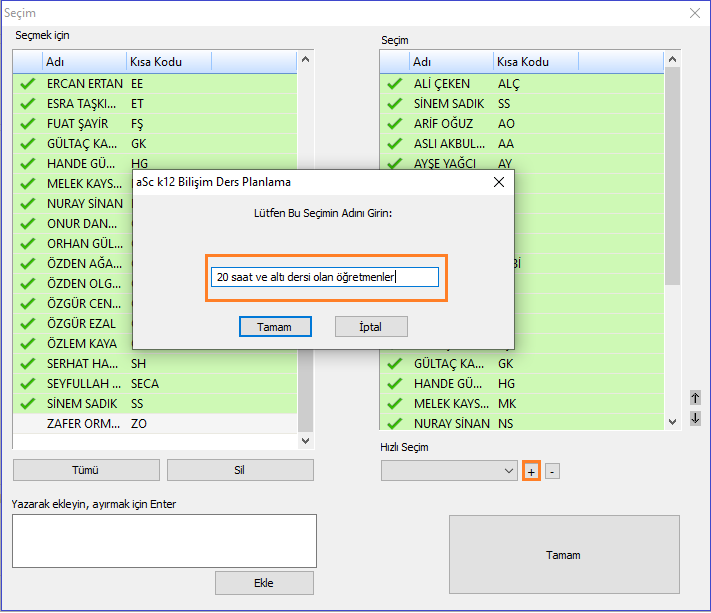
Task: Select ÖZDEN AĞA... in the left list
Action: click(x=73, y=263)
